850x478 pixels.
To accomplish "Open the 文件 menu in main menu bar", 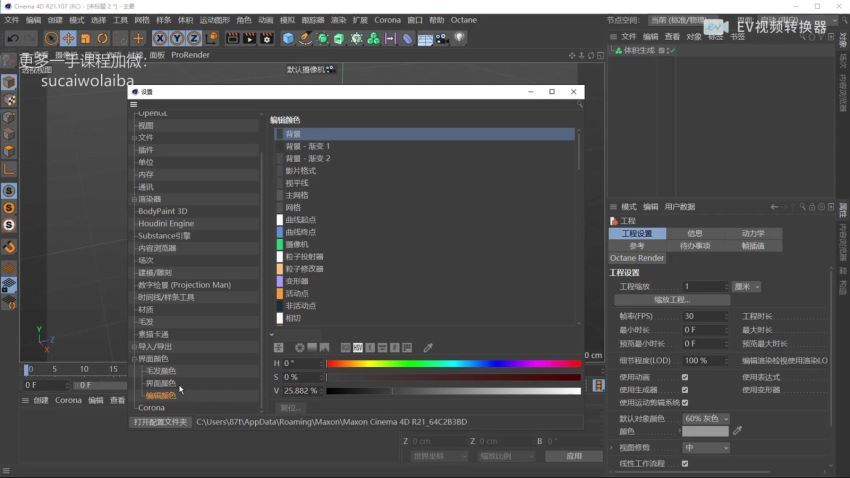I will coord(11,20).
